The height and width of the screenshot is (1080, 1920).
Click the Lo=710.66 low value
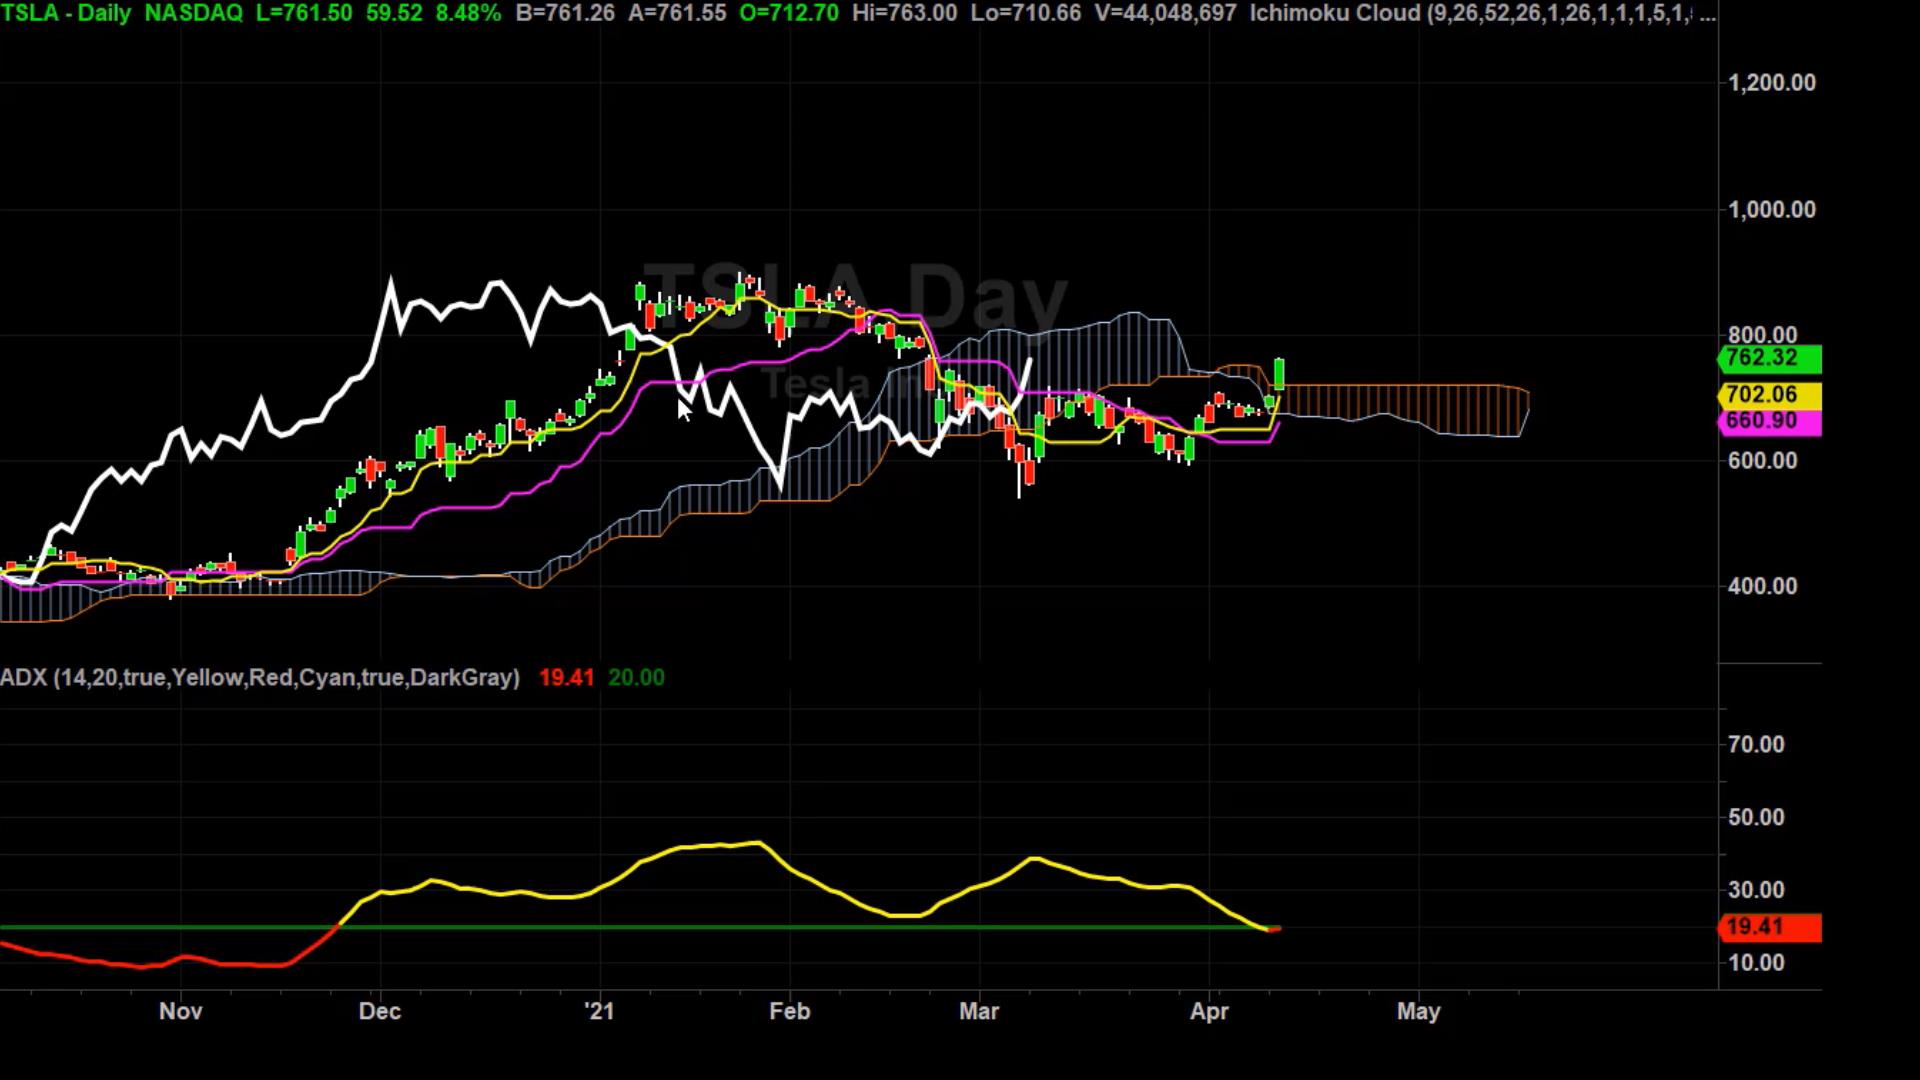(1025, 14)
